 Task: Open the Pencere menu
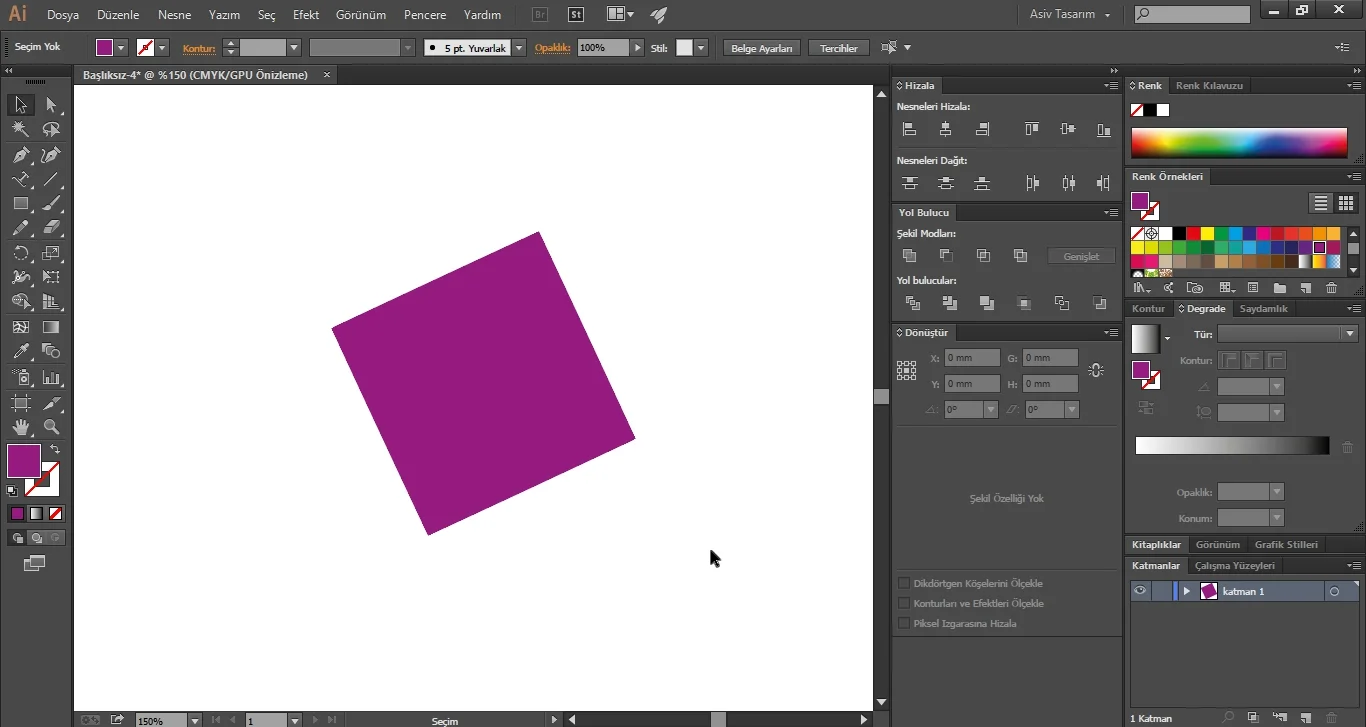[425, 15]
